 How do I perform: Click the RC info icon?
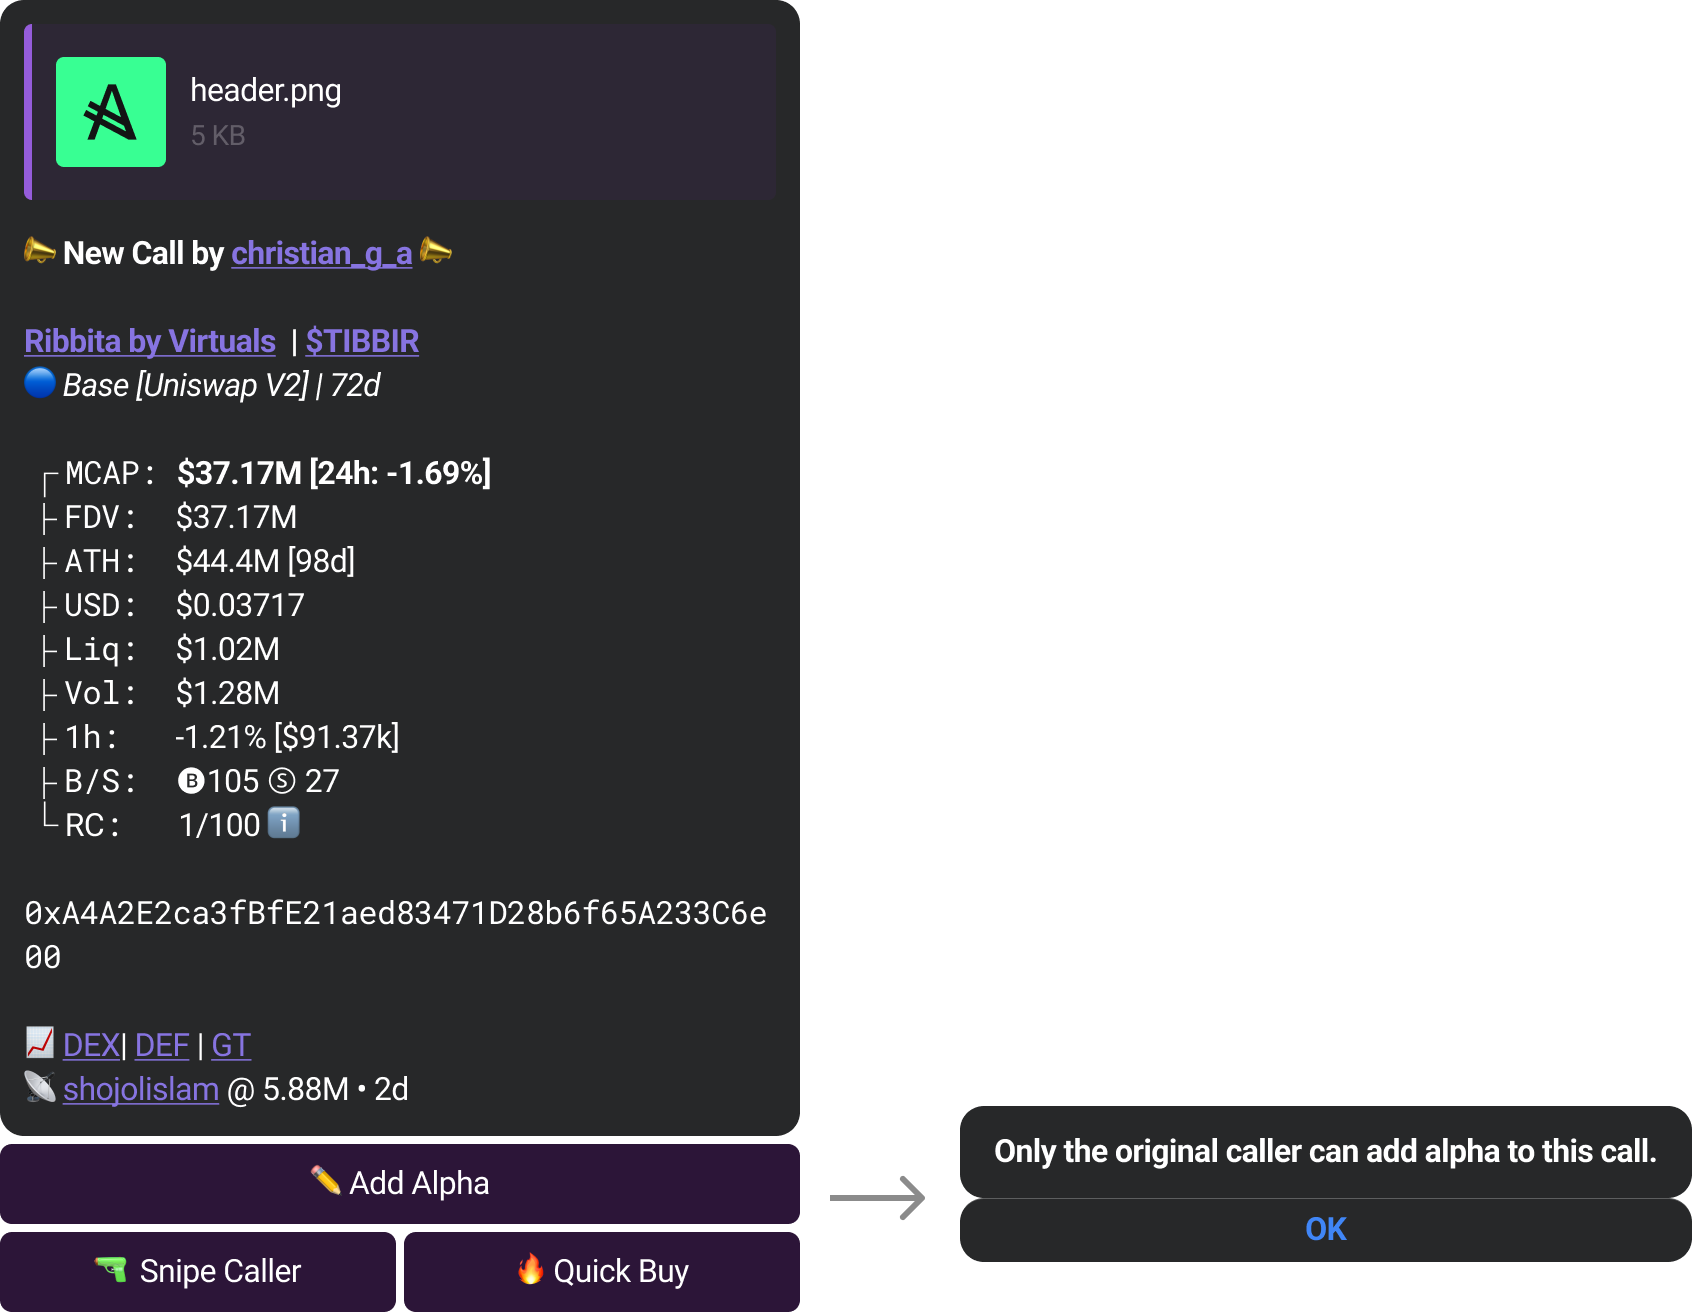(x=284, y=823)
